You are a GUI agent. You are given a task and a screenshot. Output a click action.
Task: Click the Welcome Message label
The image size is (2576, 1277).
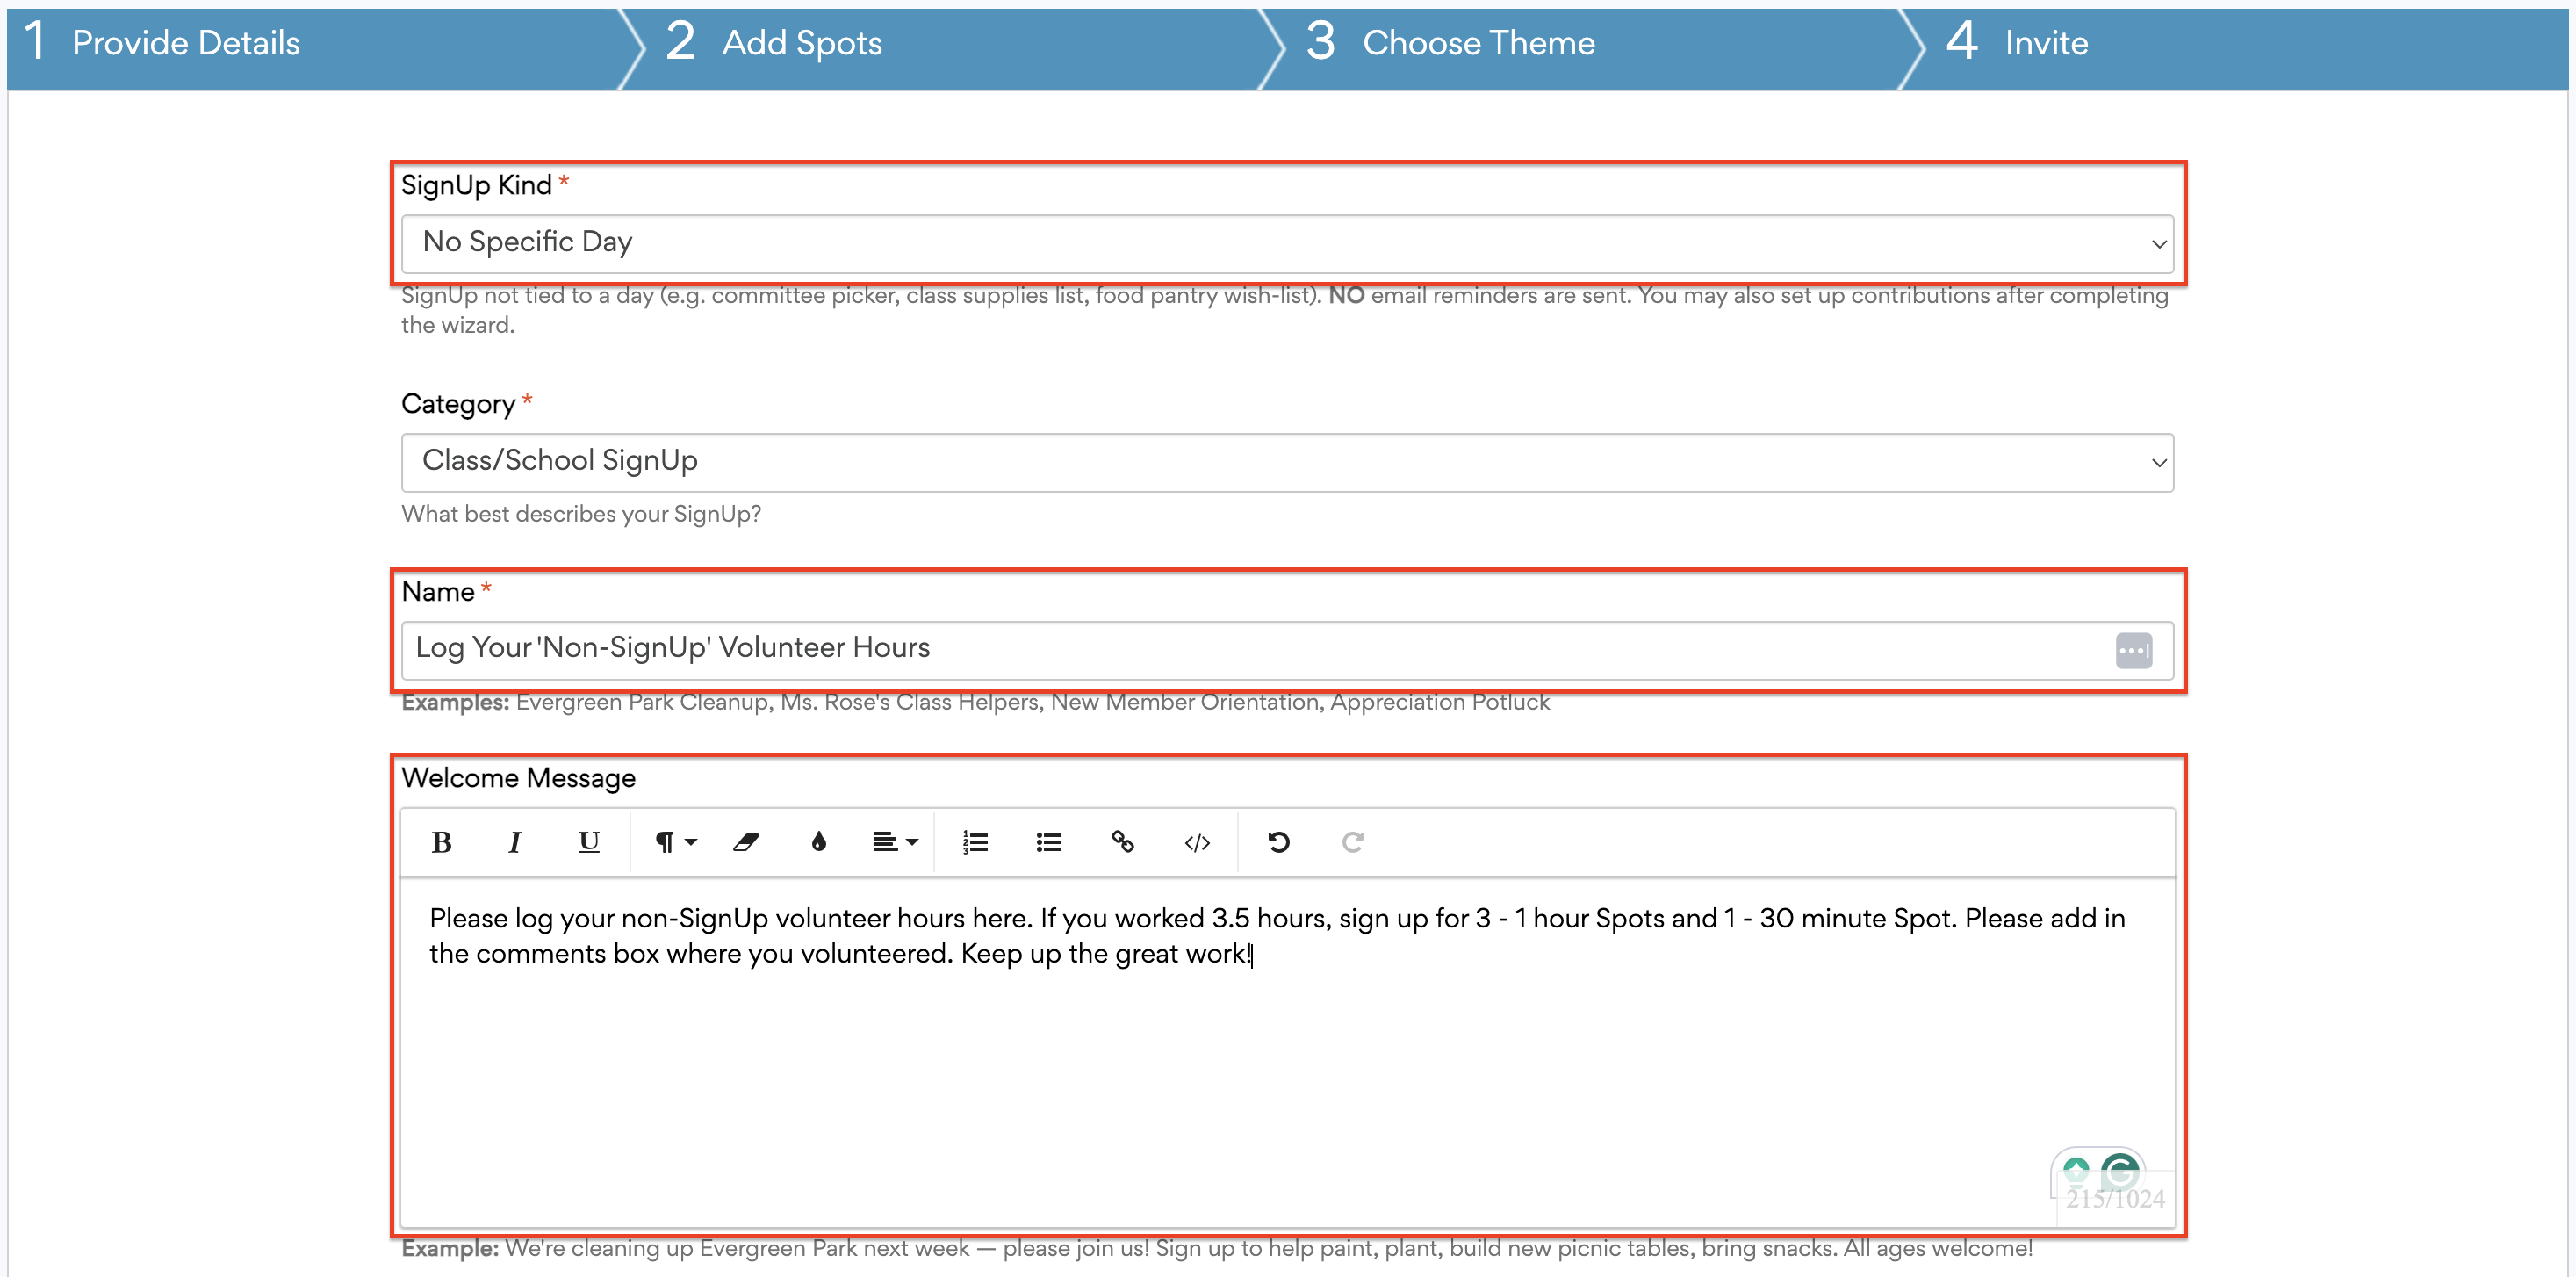coord(518,778)
